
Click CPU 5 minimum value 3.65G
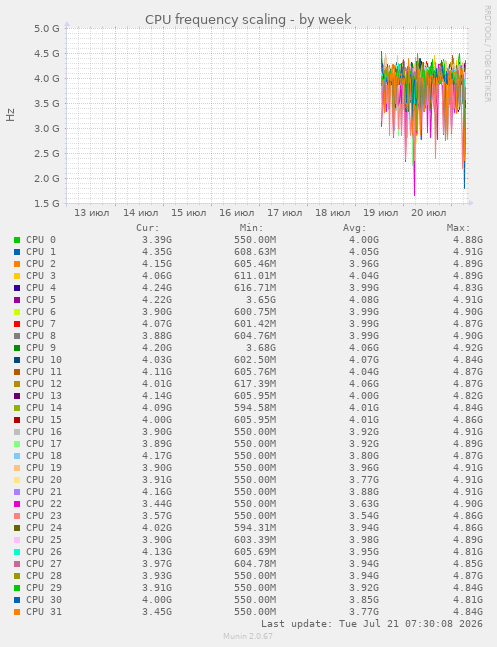[260, 300]
